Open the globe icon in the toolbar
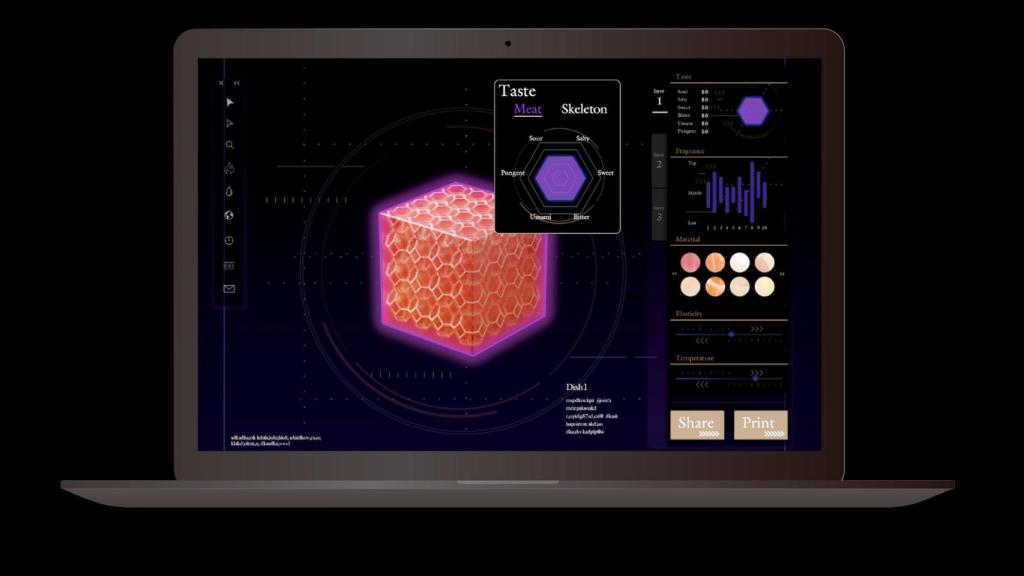The image size is (1024, 576). [229, 215]
